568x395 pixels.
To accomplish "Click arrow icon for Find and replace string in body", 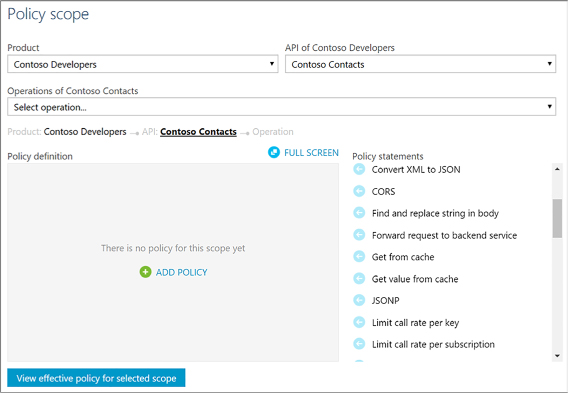I will pos(359,213).
